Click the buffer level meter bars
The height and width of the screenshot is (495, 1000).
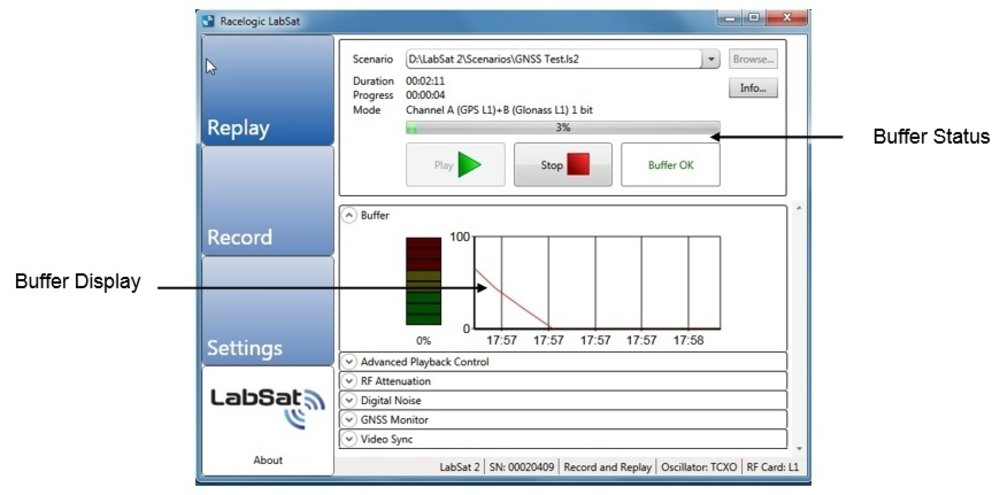pos(423,281)
